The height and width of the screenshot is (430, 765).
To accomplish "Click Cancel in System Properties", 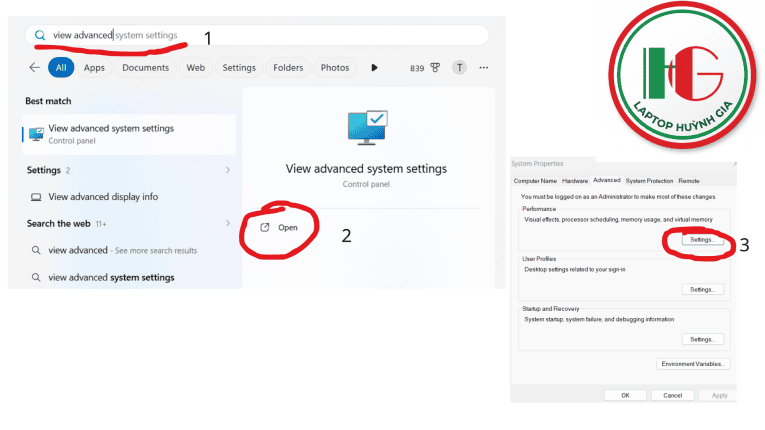I will tap(672, 395).
